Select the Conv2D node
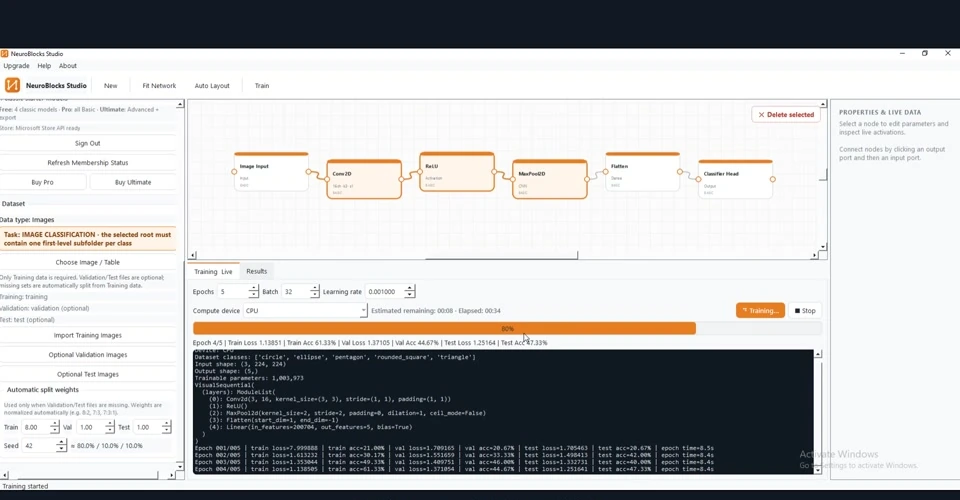 (364, 179)
